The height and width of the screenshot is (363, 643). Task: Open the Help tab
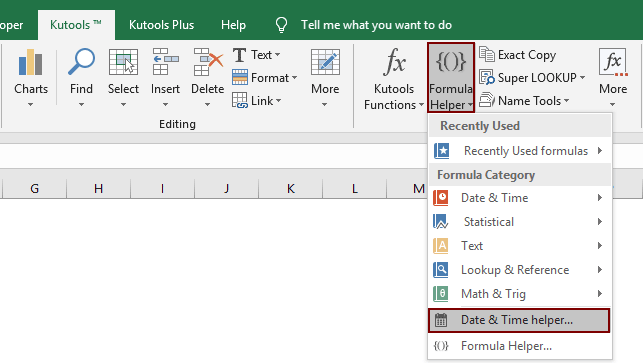pyautogui.click(x=233, y=25)
